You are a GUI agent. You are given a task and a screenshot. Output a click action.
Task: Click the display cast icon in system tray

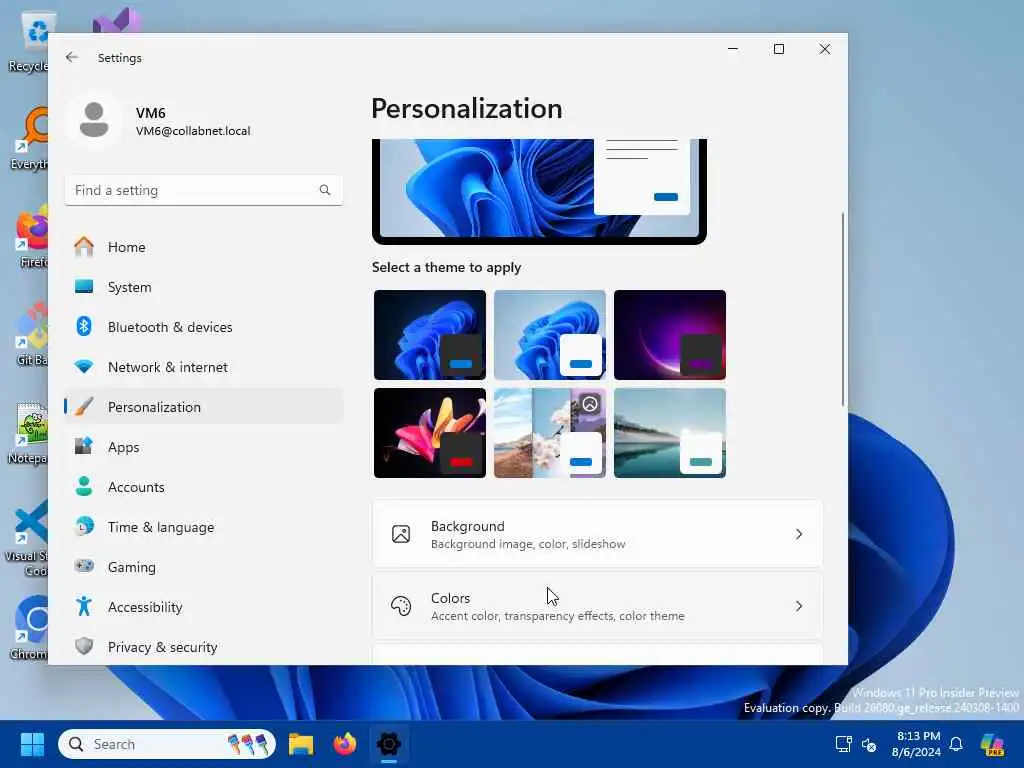tap(843, 744)
